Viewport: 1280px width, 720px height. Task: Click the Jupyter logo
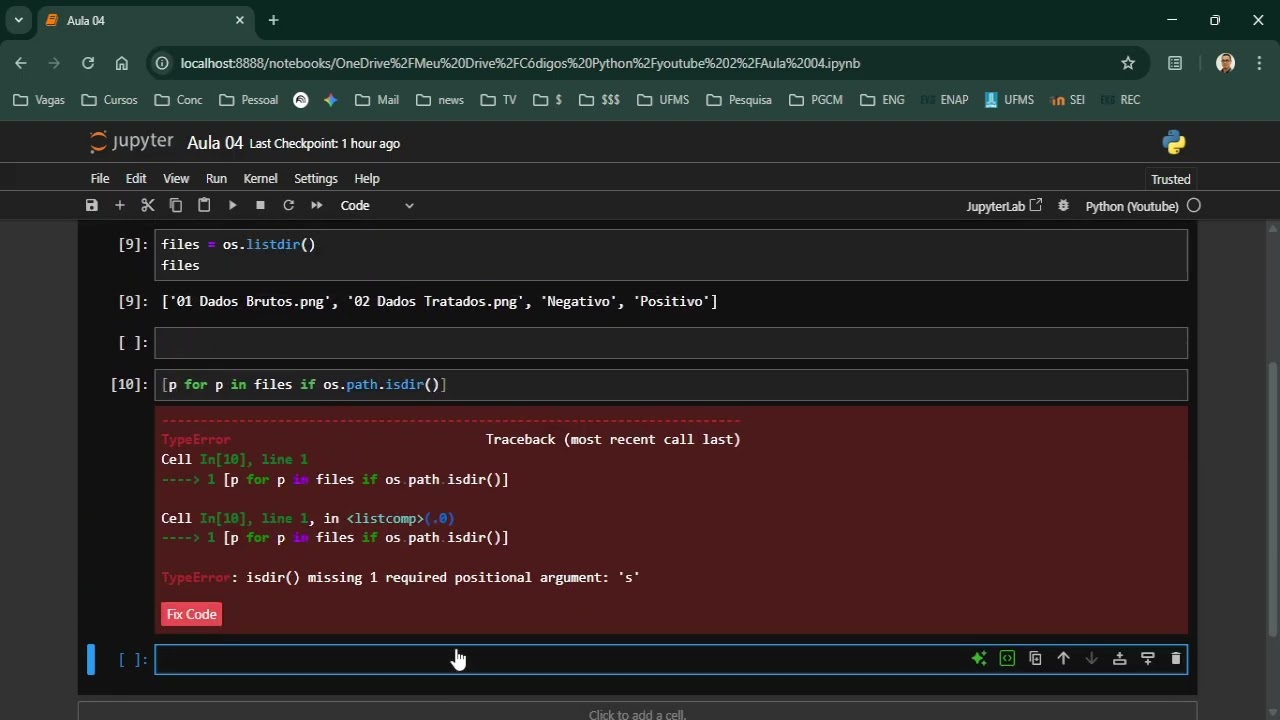tap(131, 142)
